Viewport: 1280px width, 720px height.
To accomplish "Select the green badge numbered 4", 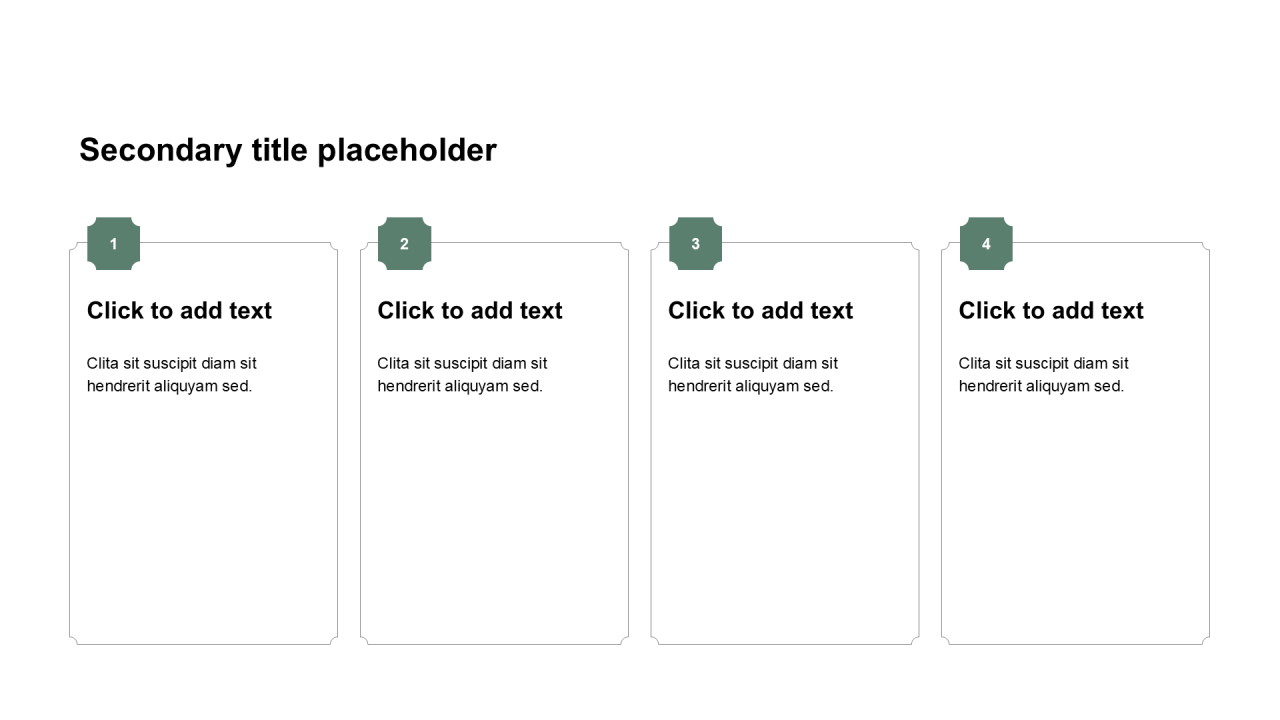I will tap(986, 244).
